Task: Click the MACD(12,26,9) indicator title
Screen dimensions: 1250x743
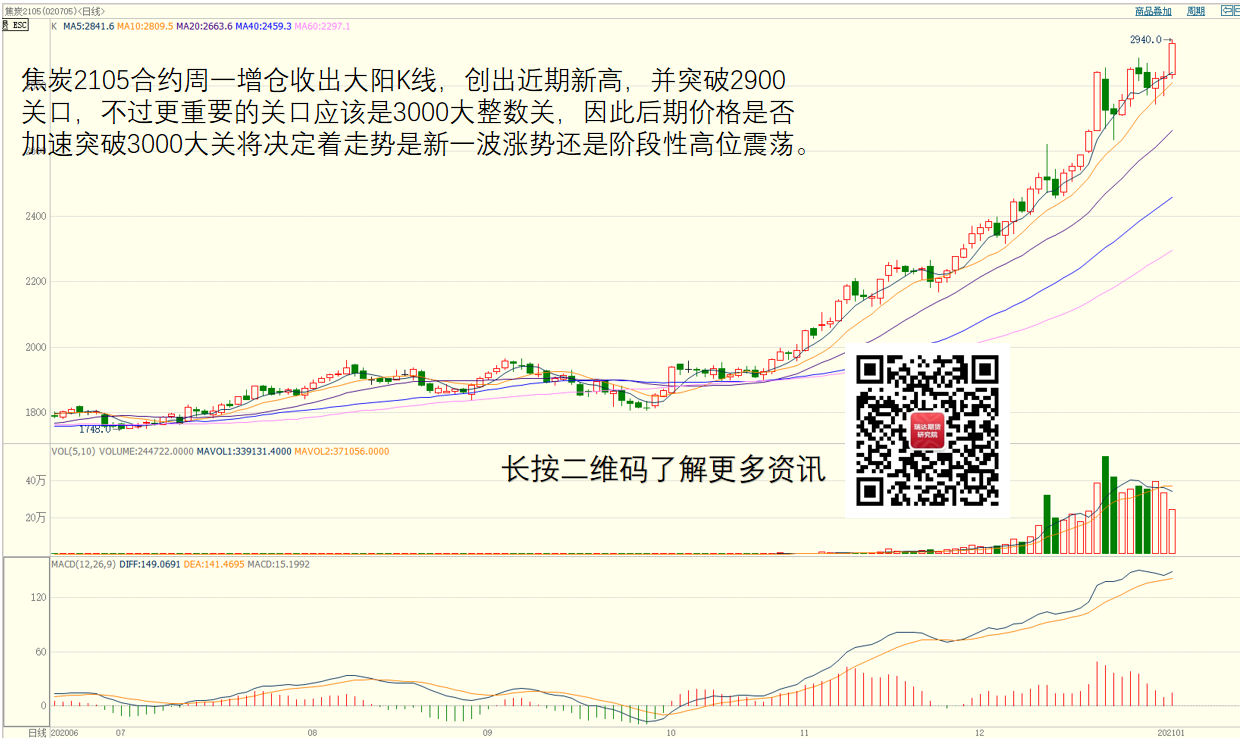Action: pos(83,565)
